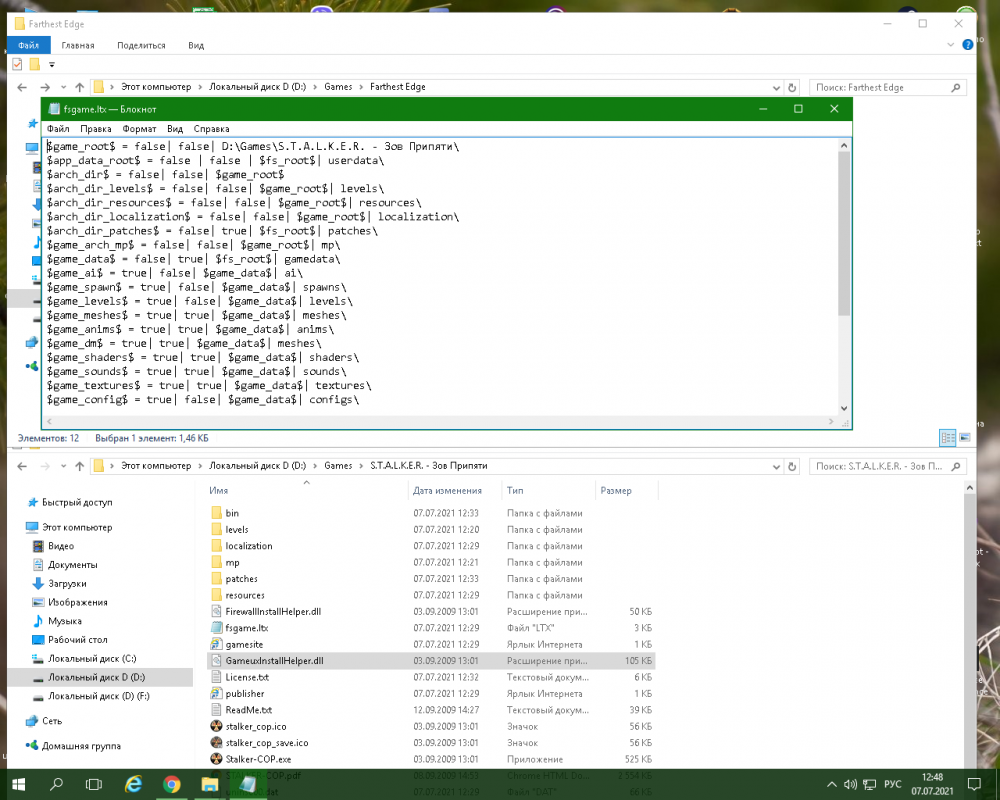This screenshot has height=800, width=1000.
Task: Switch to the Главная ribbon tab
Action: point(78,45)
